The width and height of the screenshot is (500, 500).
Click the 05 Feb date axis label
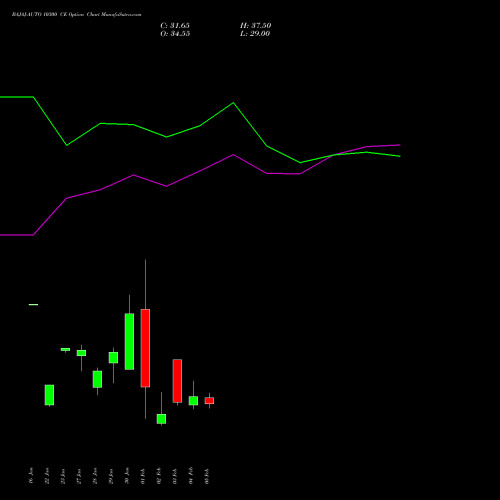coord(207,476)
